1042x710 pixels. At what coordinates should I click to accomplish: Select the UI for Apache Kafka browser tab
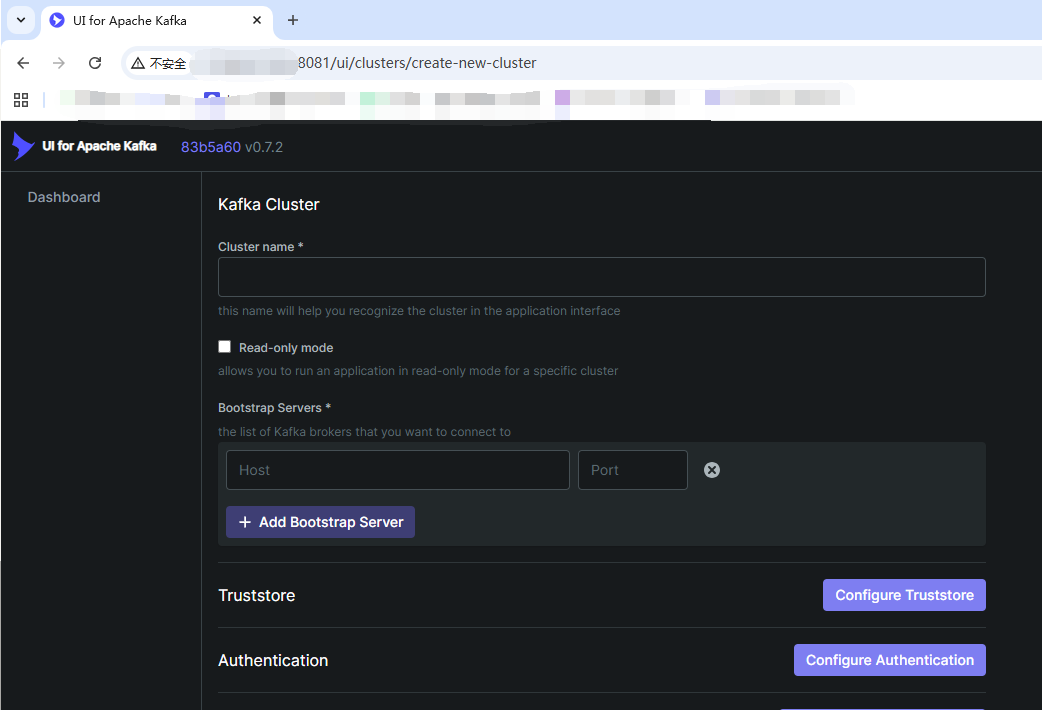[157, 21]
